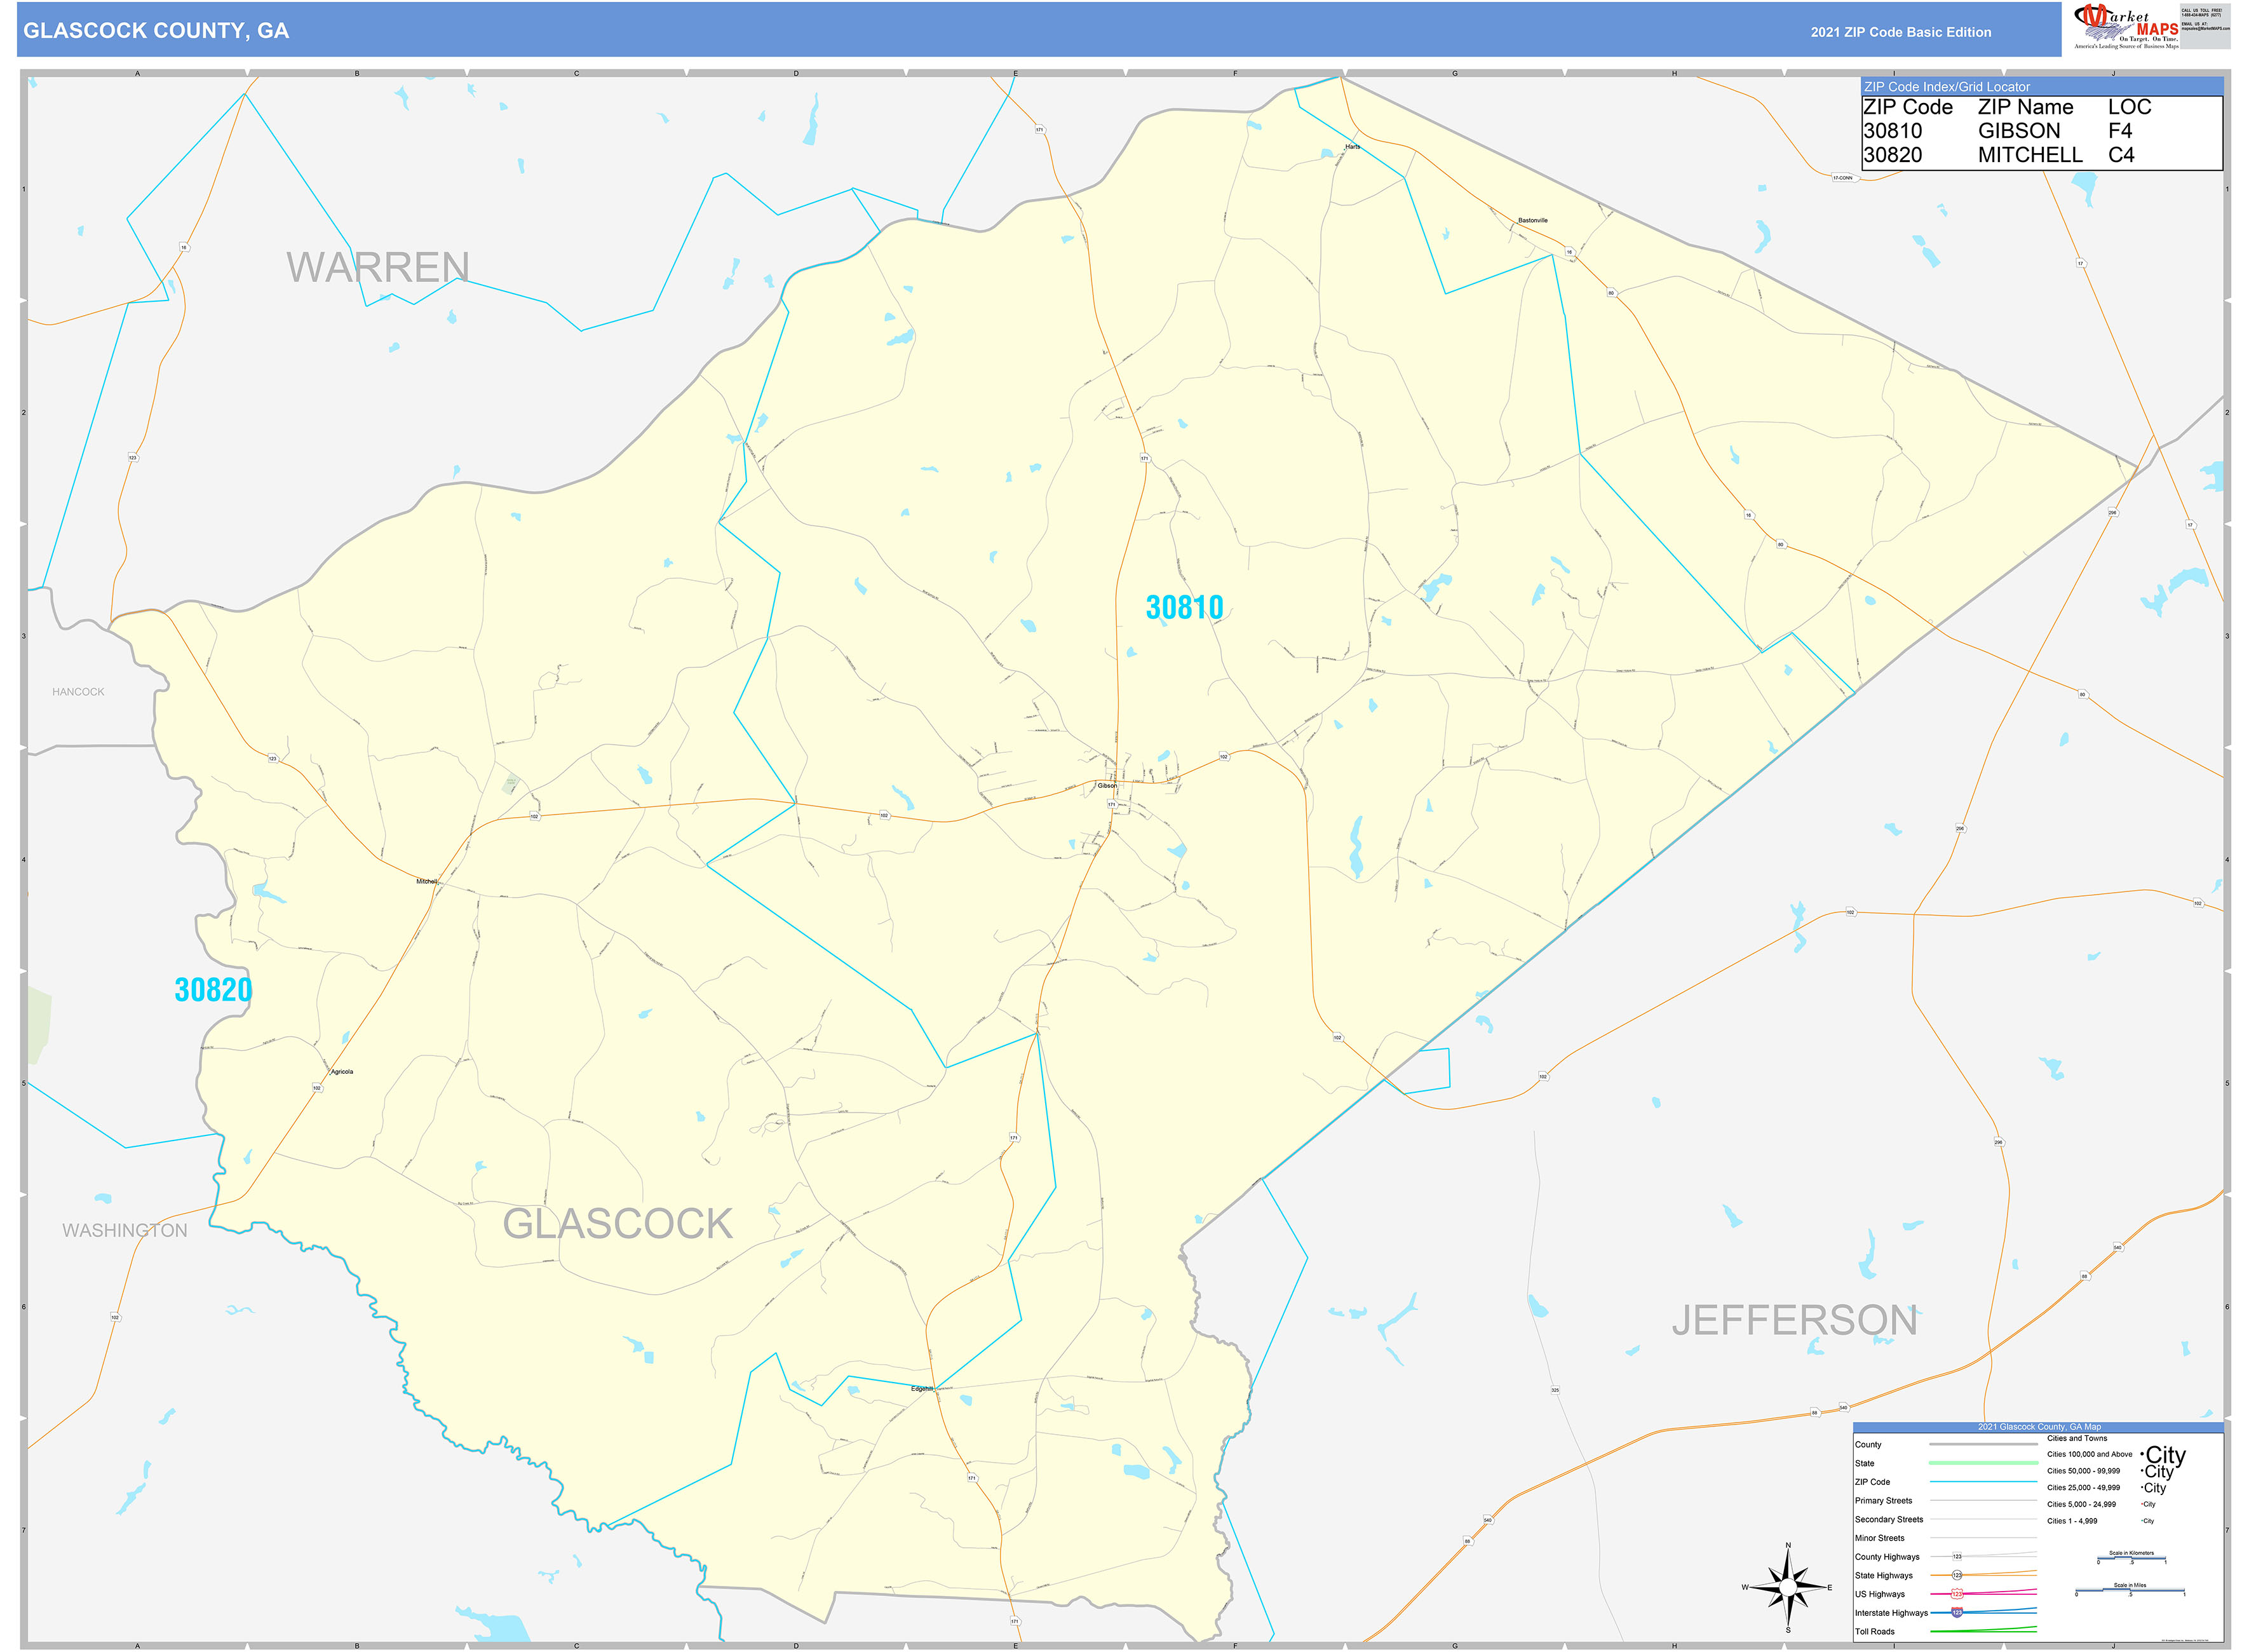Click the 2021 Glascock County GA Map legend title
The height and width of the screenshot is (1652, 2242).
(2040, 1427)
